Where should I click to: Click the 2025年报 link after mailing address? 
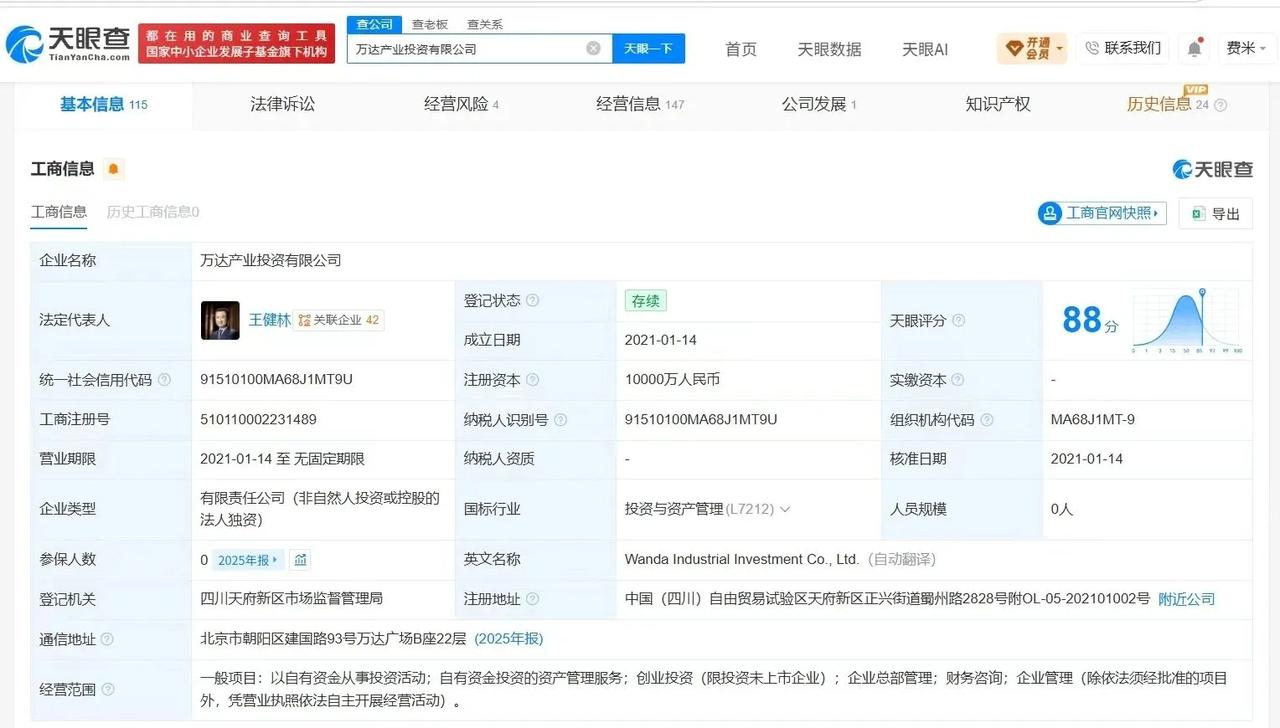coord(509,639)
